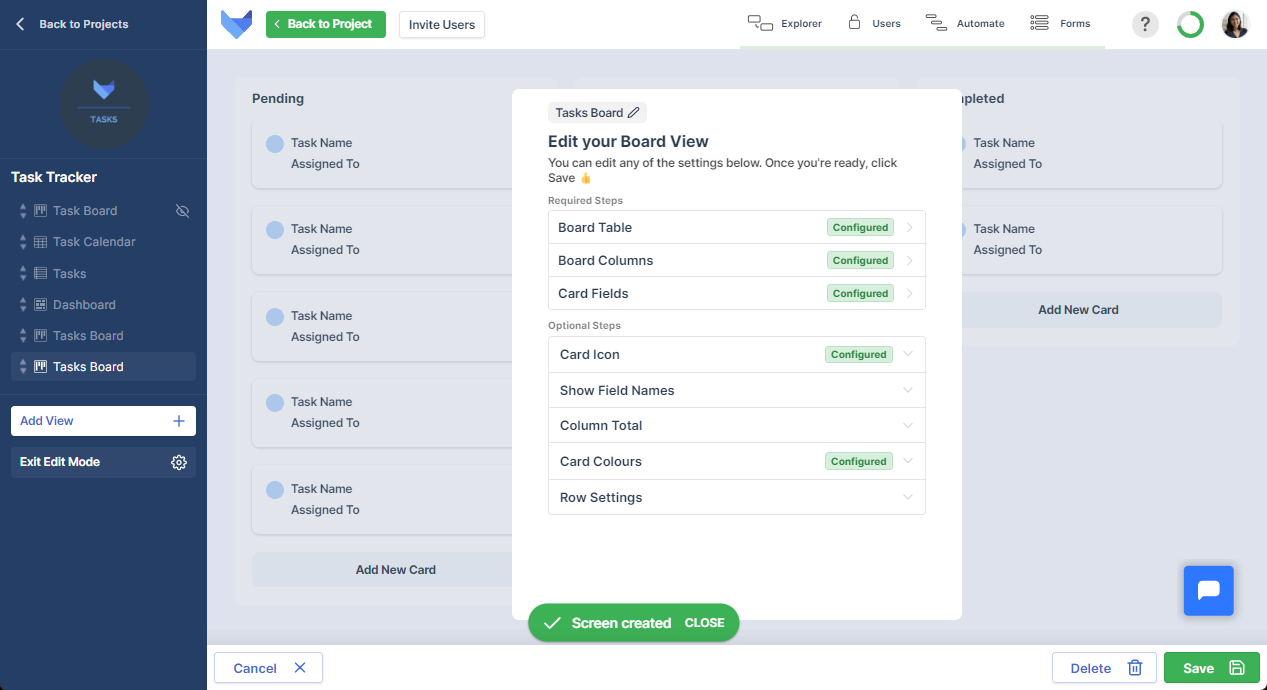Open the Board Columns step
This screenshot has width=1267, height=690.
point(736,260)
